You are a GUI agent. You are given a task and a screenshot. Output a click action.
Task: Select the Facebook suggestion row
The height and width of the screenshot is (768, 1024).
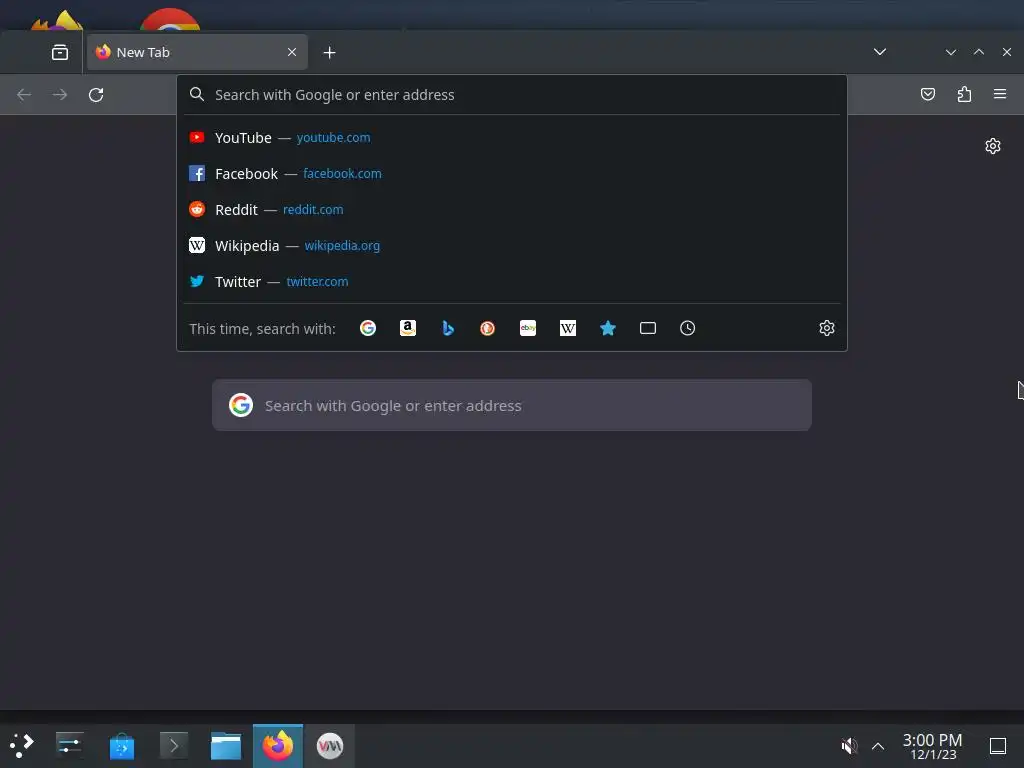coord(511,174)
